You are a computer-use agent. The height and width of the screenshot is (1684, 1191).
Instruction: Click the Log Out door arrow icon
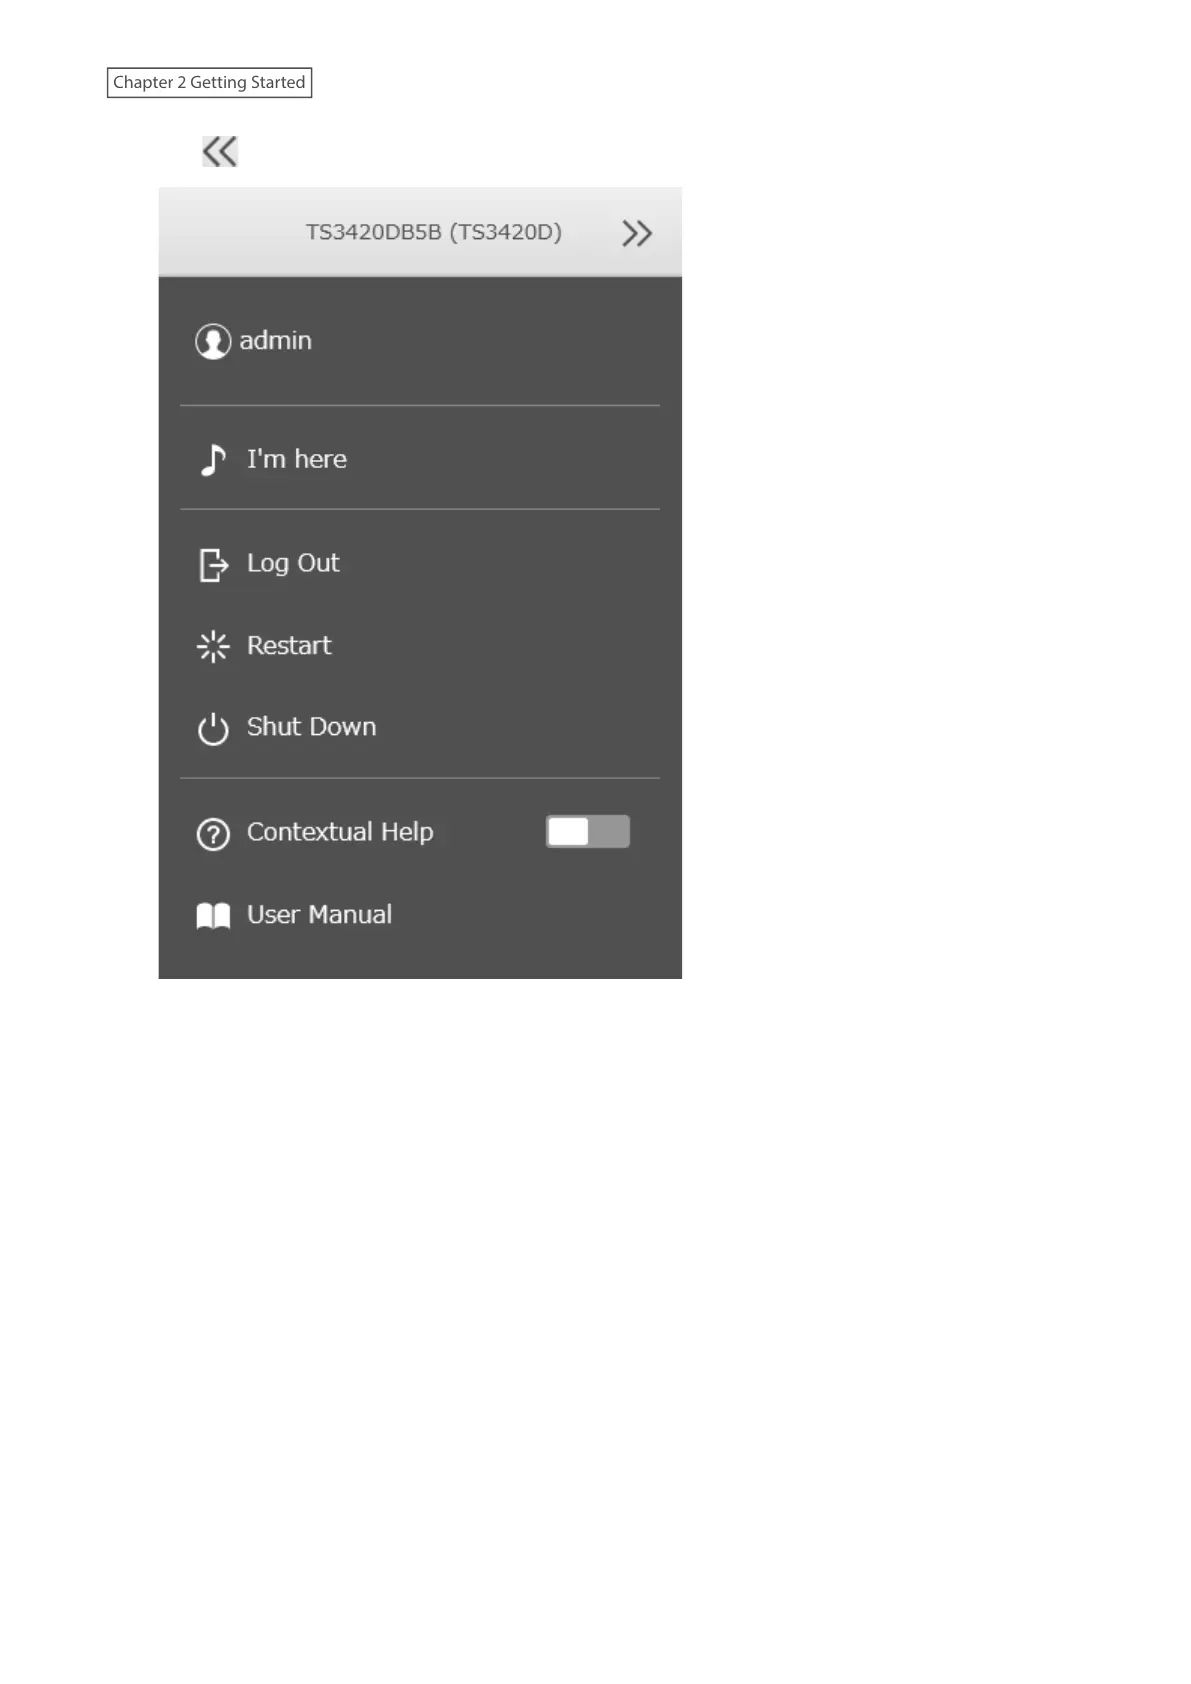213,565
